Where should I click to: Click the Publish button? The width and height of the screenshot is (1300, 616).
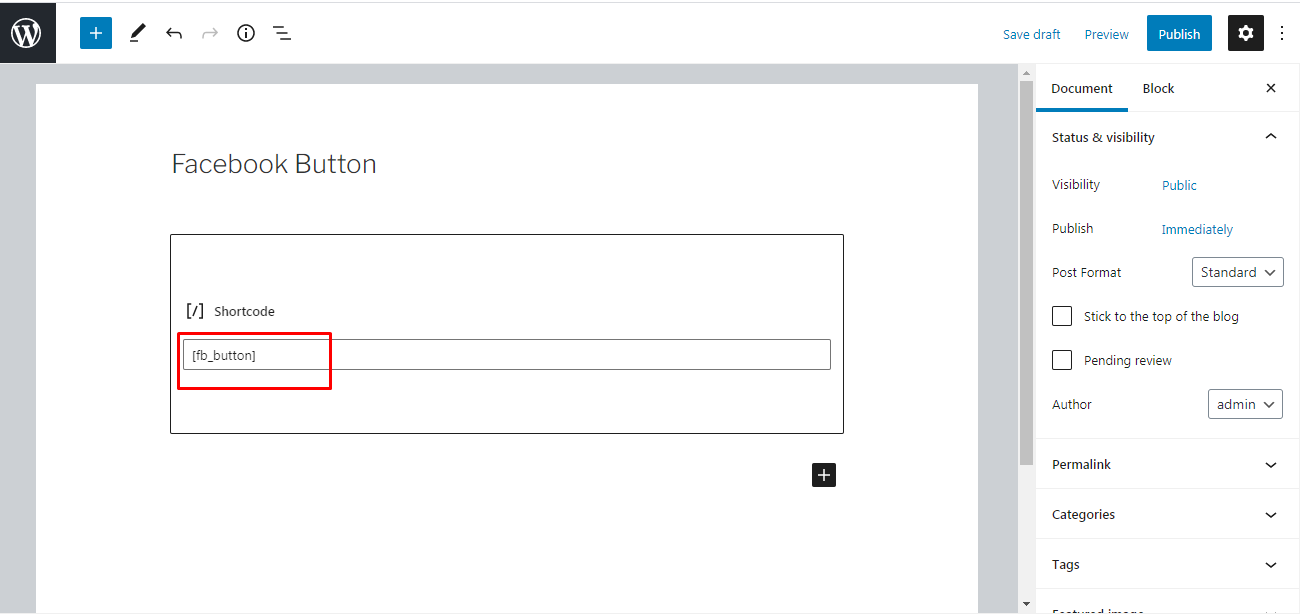point(1179,33)
